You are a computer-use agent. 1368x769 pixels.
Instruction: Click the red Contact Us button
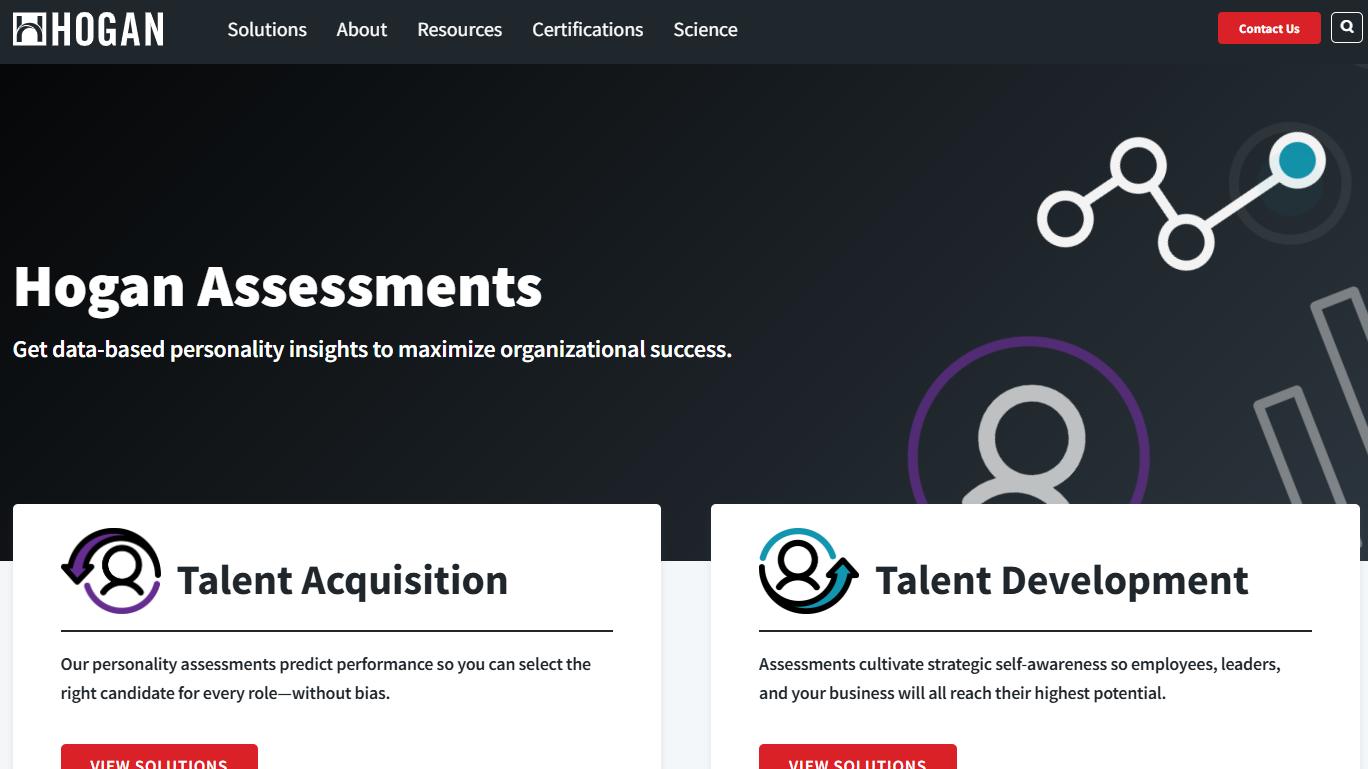coord(1269,28)
